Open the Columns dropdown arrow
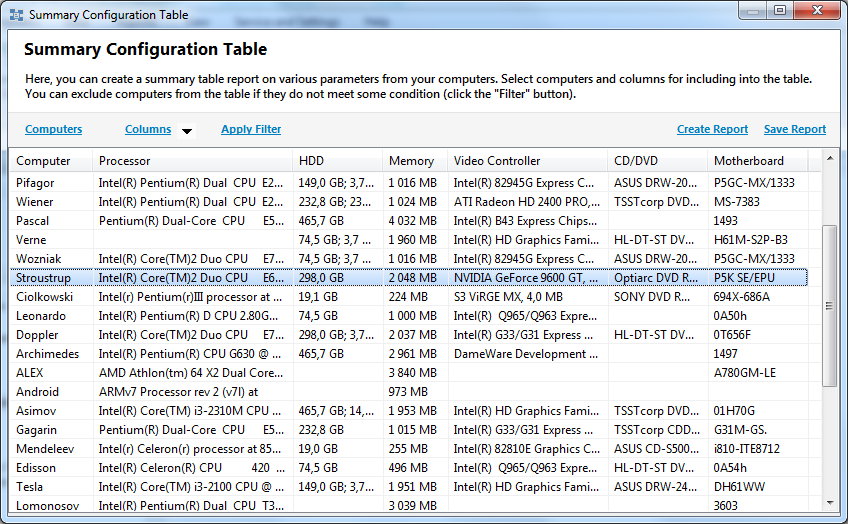This screenshot has width=848, height=524. 186,130
